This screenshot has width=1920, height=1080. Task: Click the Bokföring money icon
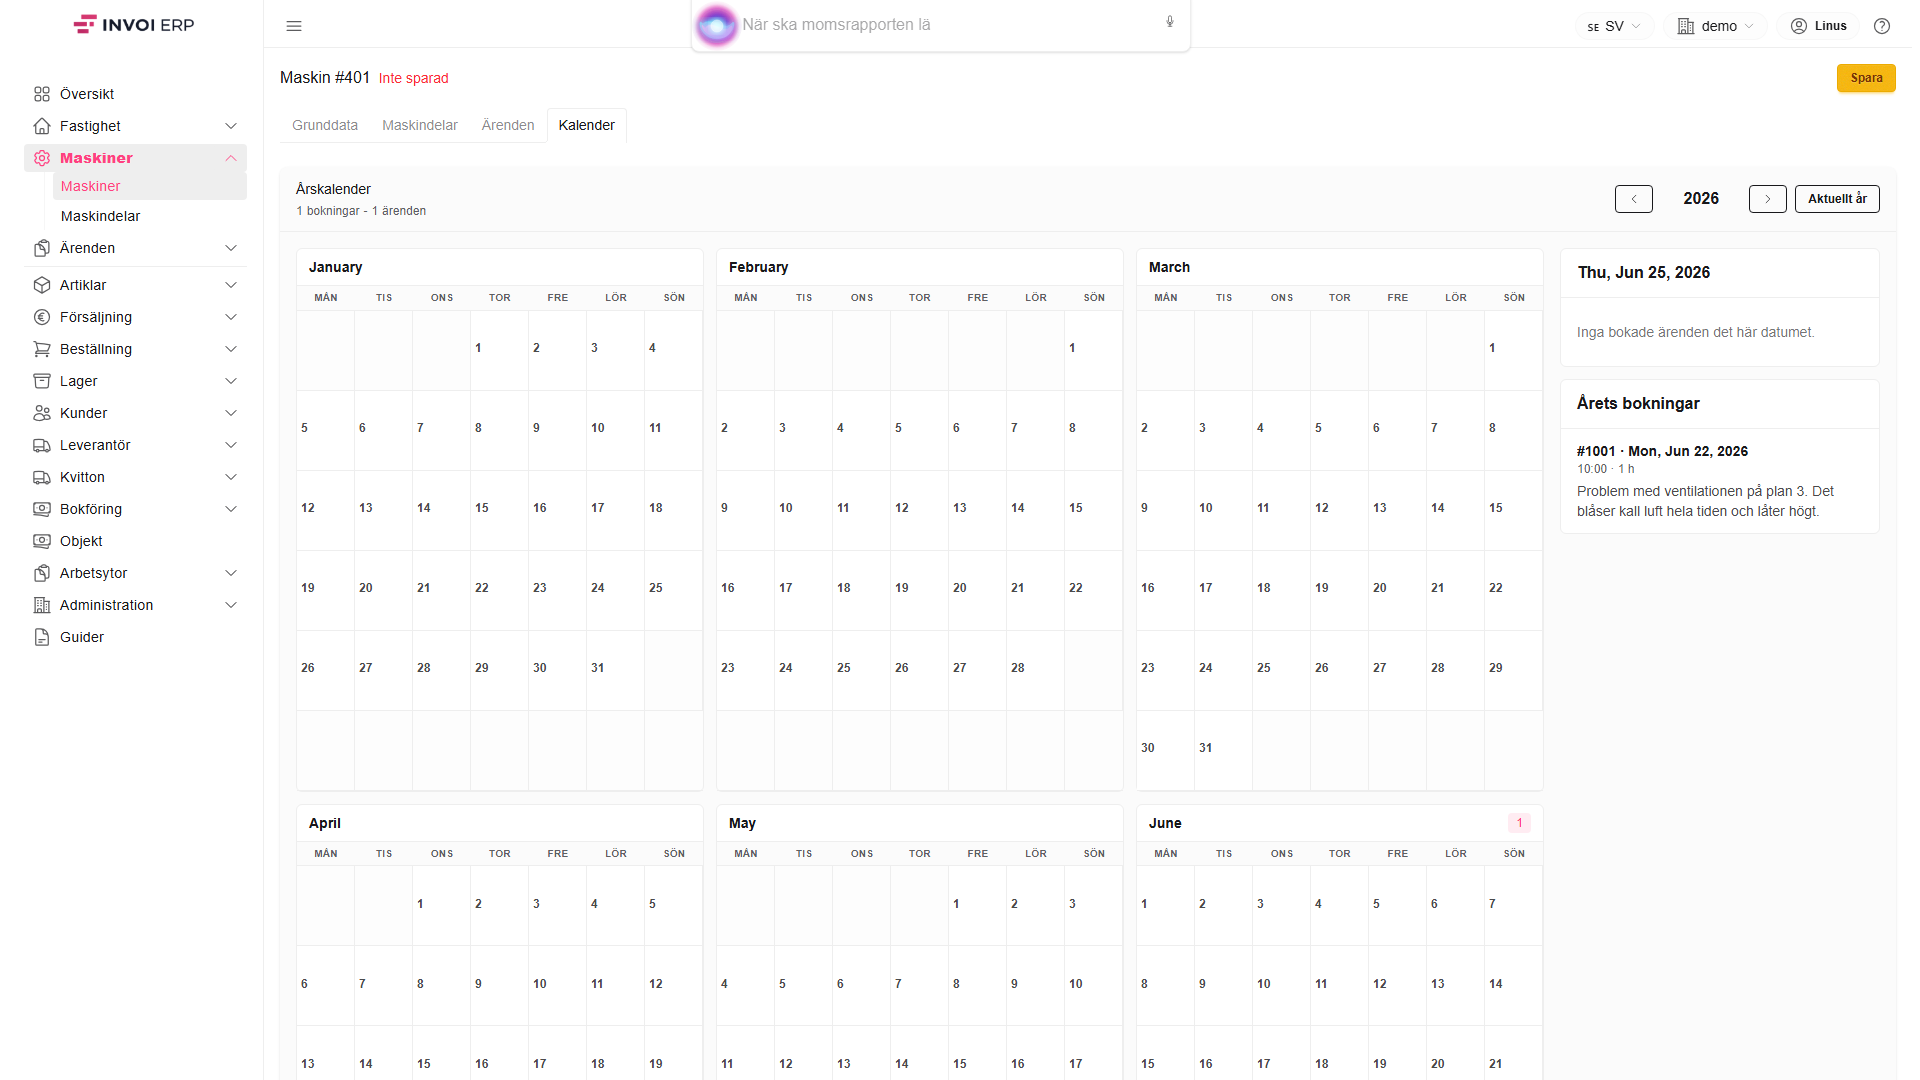click(42, 509)
